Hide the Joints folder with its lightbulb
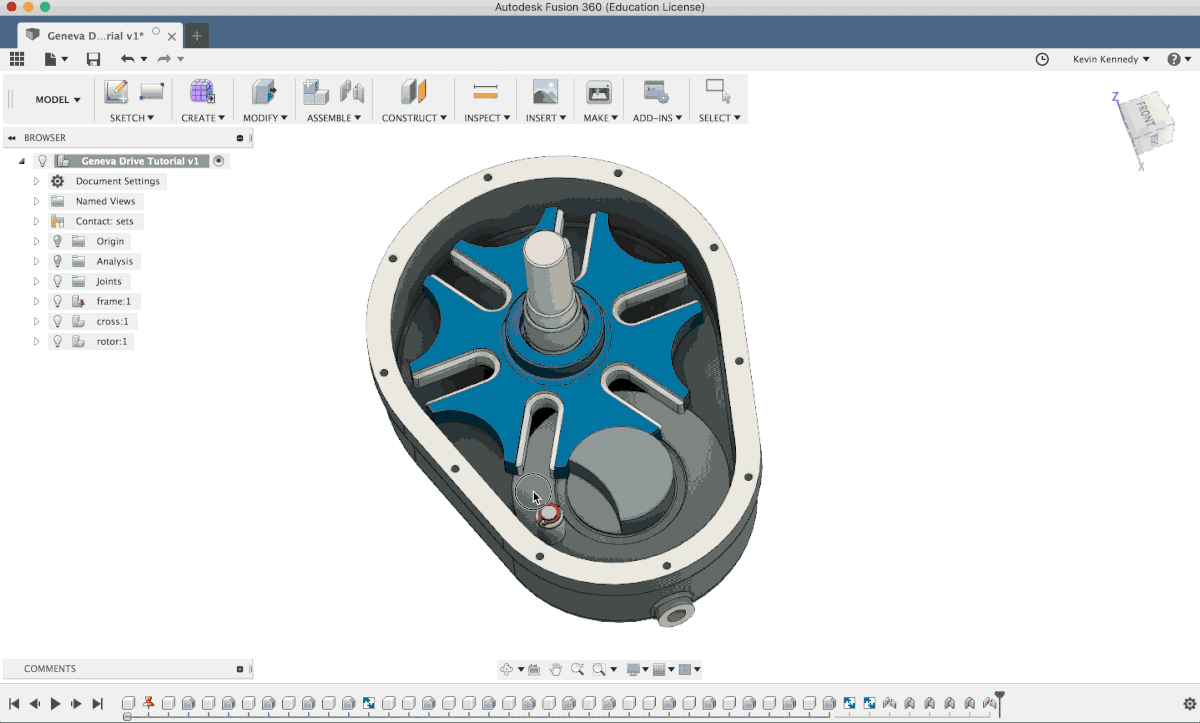This screenshot has width=1200, height=723. click(x=57, y=281)
